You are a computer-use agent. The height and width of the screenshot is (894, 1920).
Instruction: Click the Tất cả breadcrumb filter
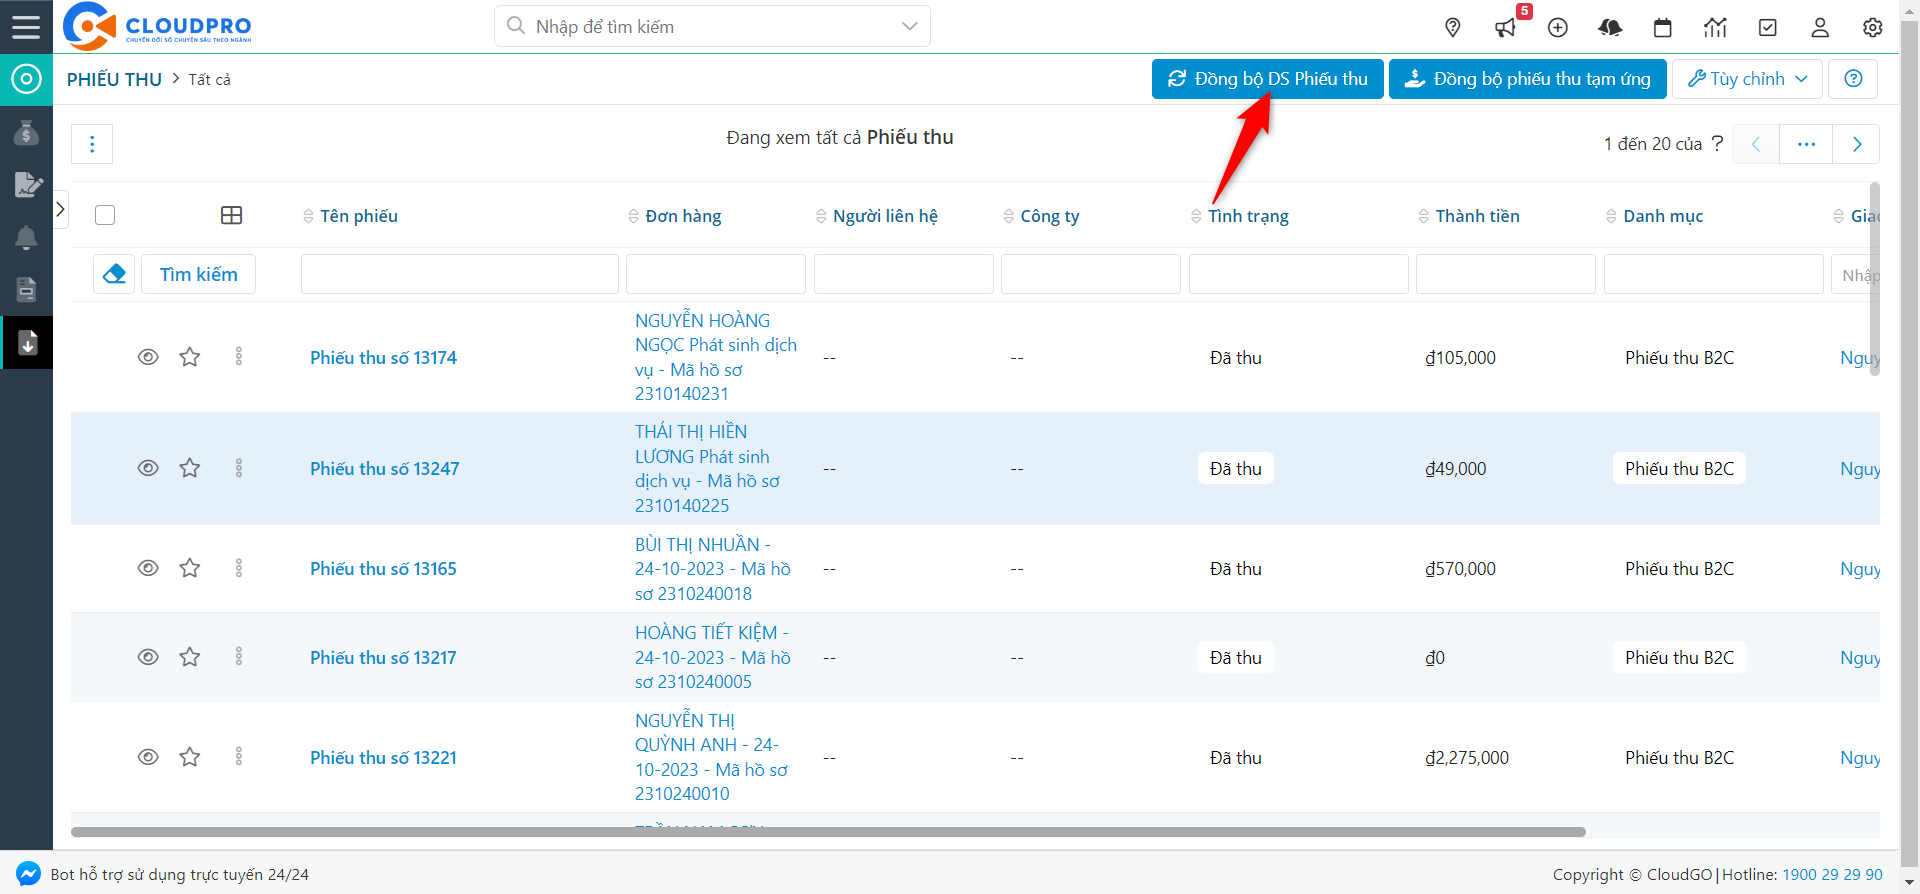point(209,79)
